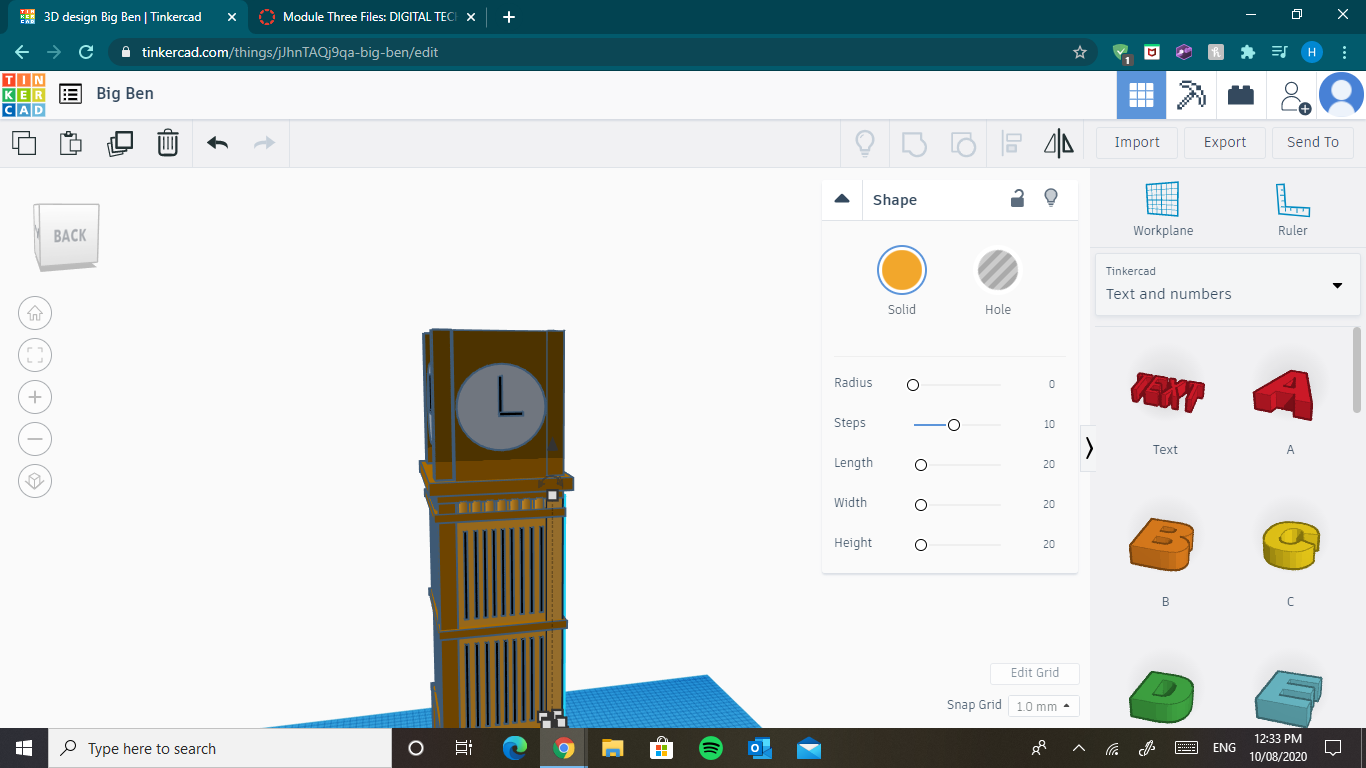
Task: Bookmark this page with star icon
Action: [1079, 52]
